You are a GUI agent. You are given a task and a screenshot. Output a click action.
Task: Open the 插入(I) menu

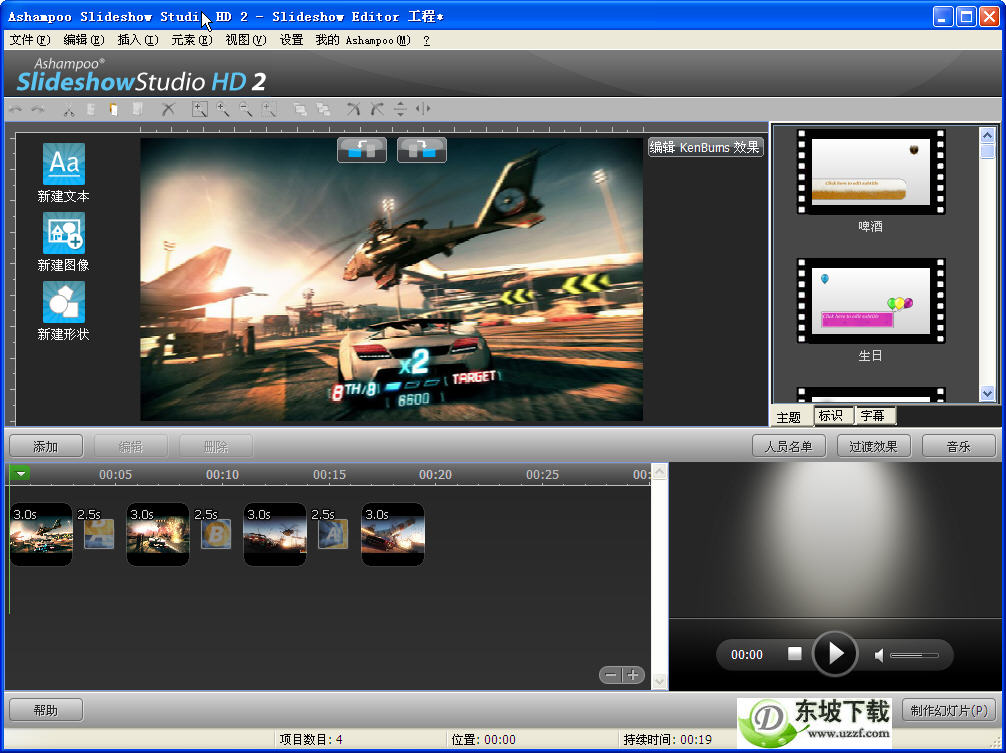click(138, 40)
